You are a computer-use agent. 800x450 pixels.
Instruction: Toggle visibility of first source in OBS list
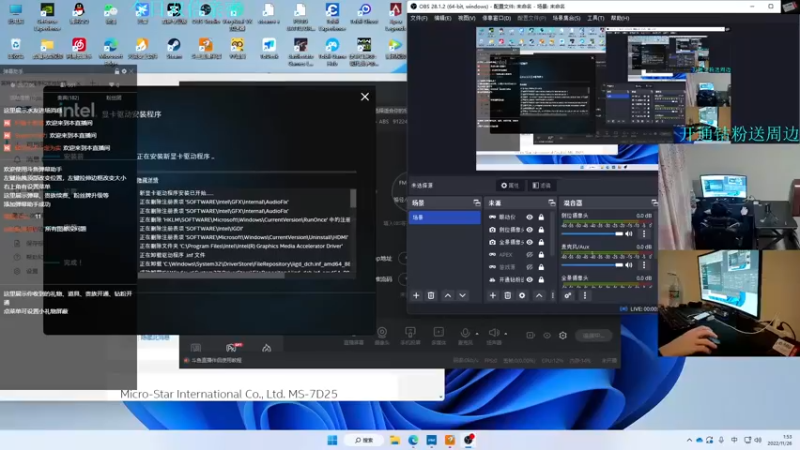[x=530, y=217]
